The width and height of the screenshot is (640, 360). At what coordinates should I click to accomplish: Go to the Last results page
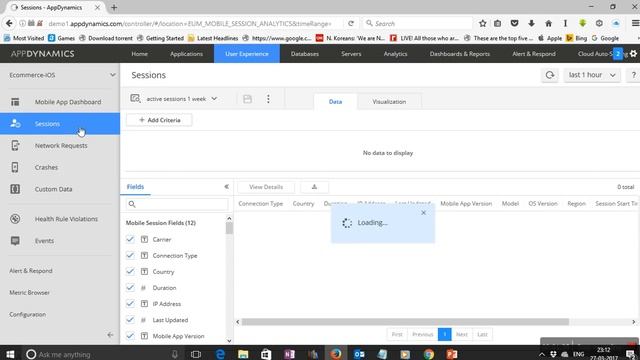[482, 334]
